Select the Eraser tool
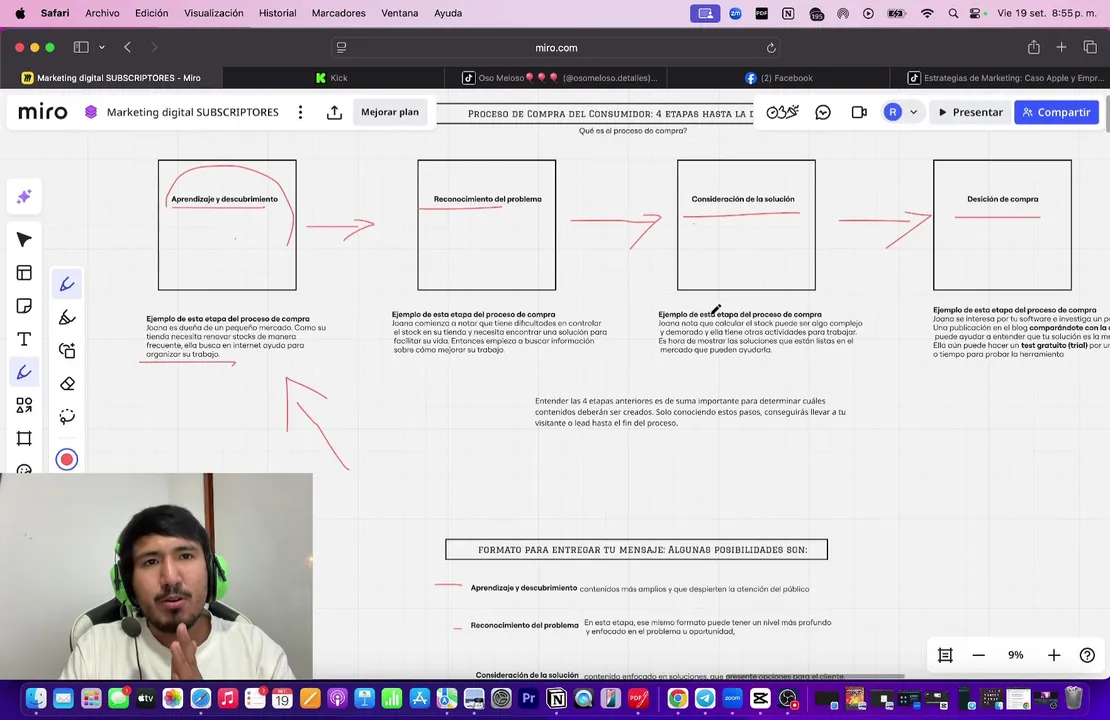This screenshot has height=720, width=1110. click(67, 383)
